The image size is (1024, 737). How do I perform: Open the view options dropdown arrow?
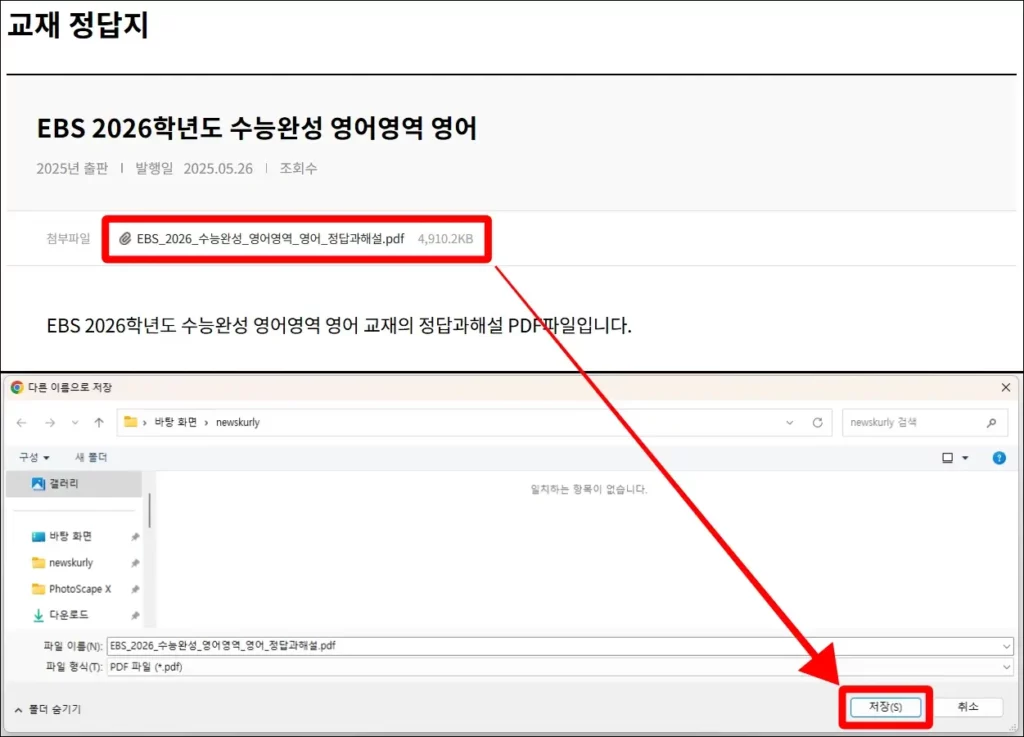click(965, 458)
